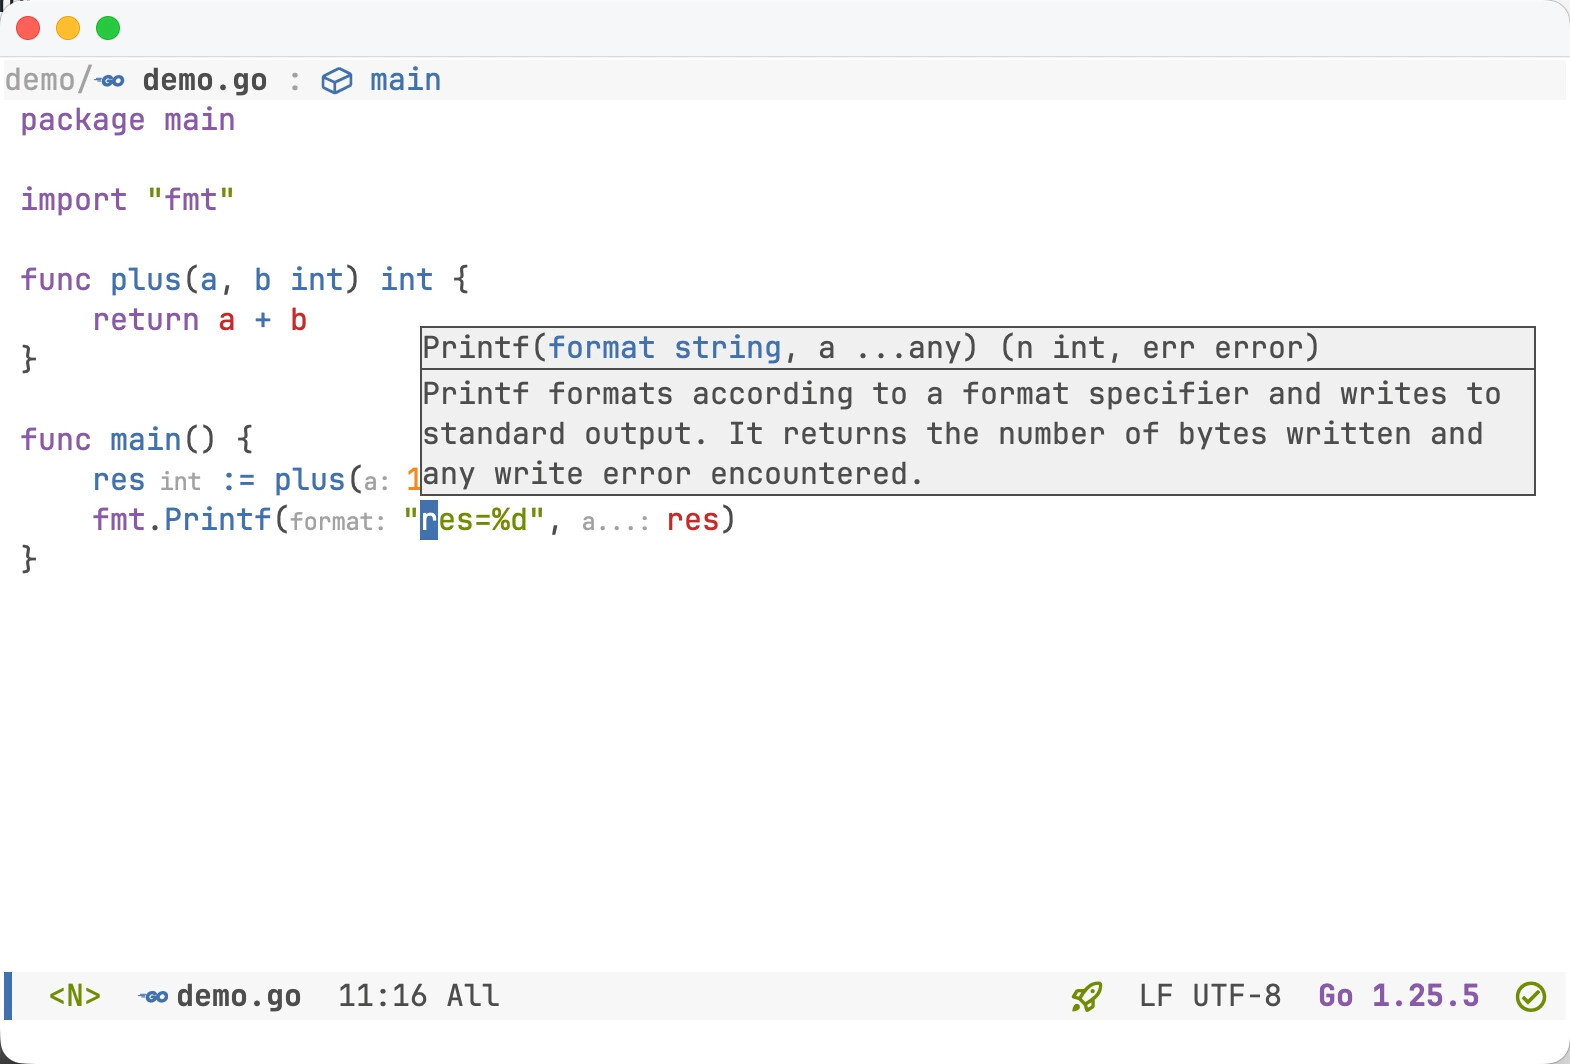Close the window with the red button
Viewport: 1570px width, 1064px height.
(x=28, y=28)
